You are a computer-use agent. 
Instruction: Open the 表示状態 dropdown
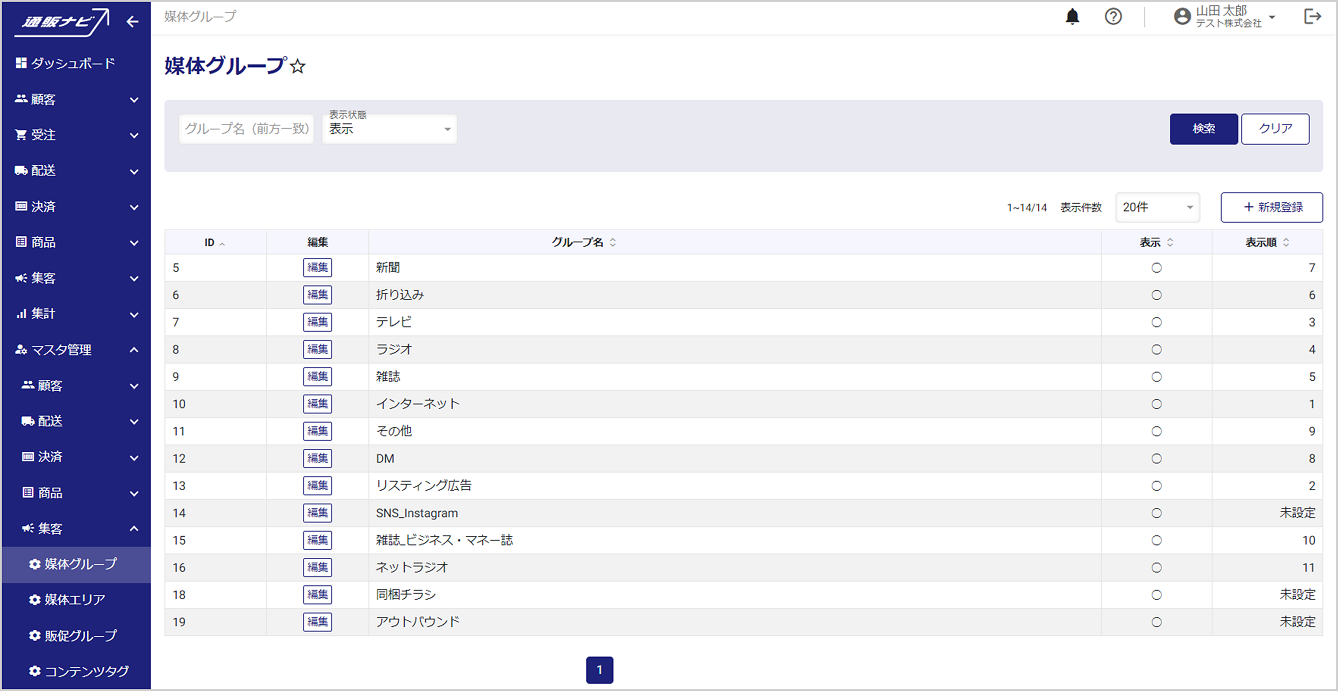coord(389,129)
